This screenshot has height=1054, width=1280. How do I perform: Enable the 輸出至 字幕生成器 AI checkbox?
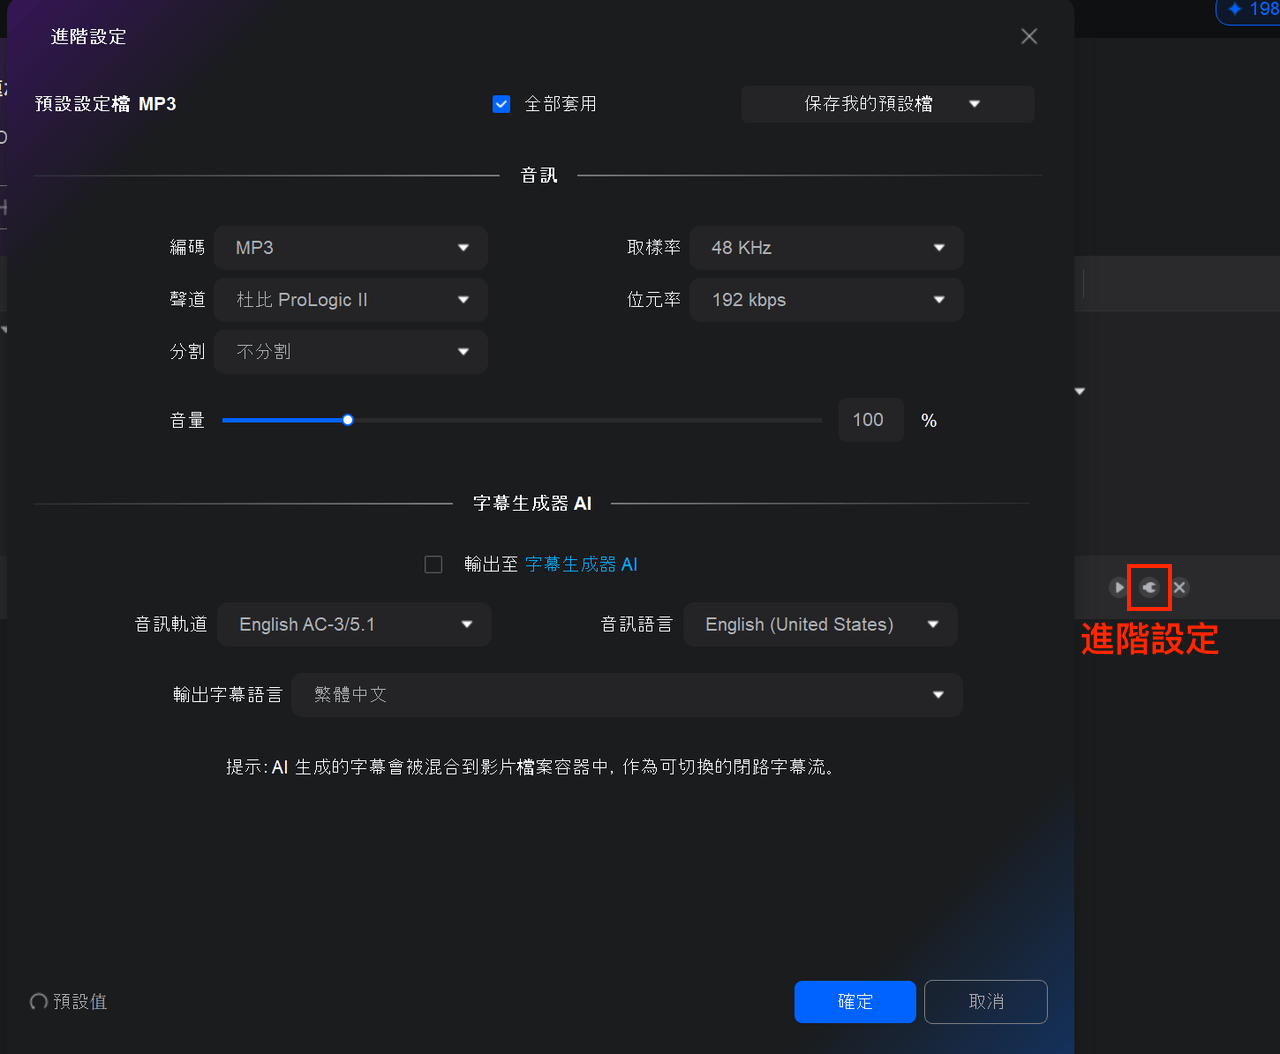[433, 565]
